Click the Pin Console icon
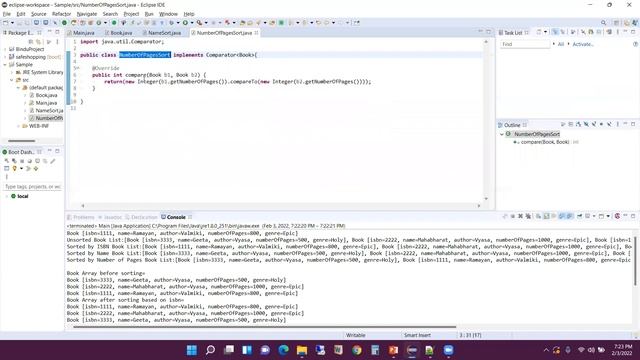This screenshot has height=360, width=640. point(579,216)
